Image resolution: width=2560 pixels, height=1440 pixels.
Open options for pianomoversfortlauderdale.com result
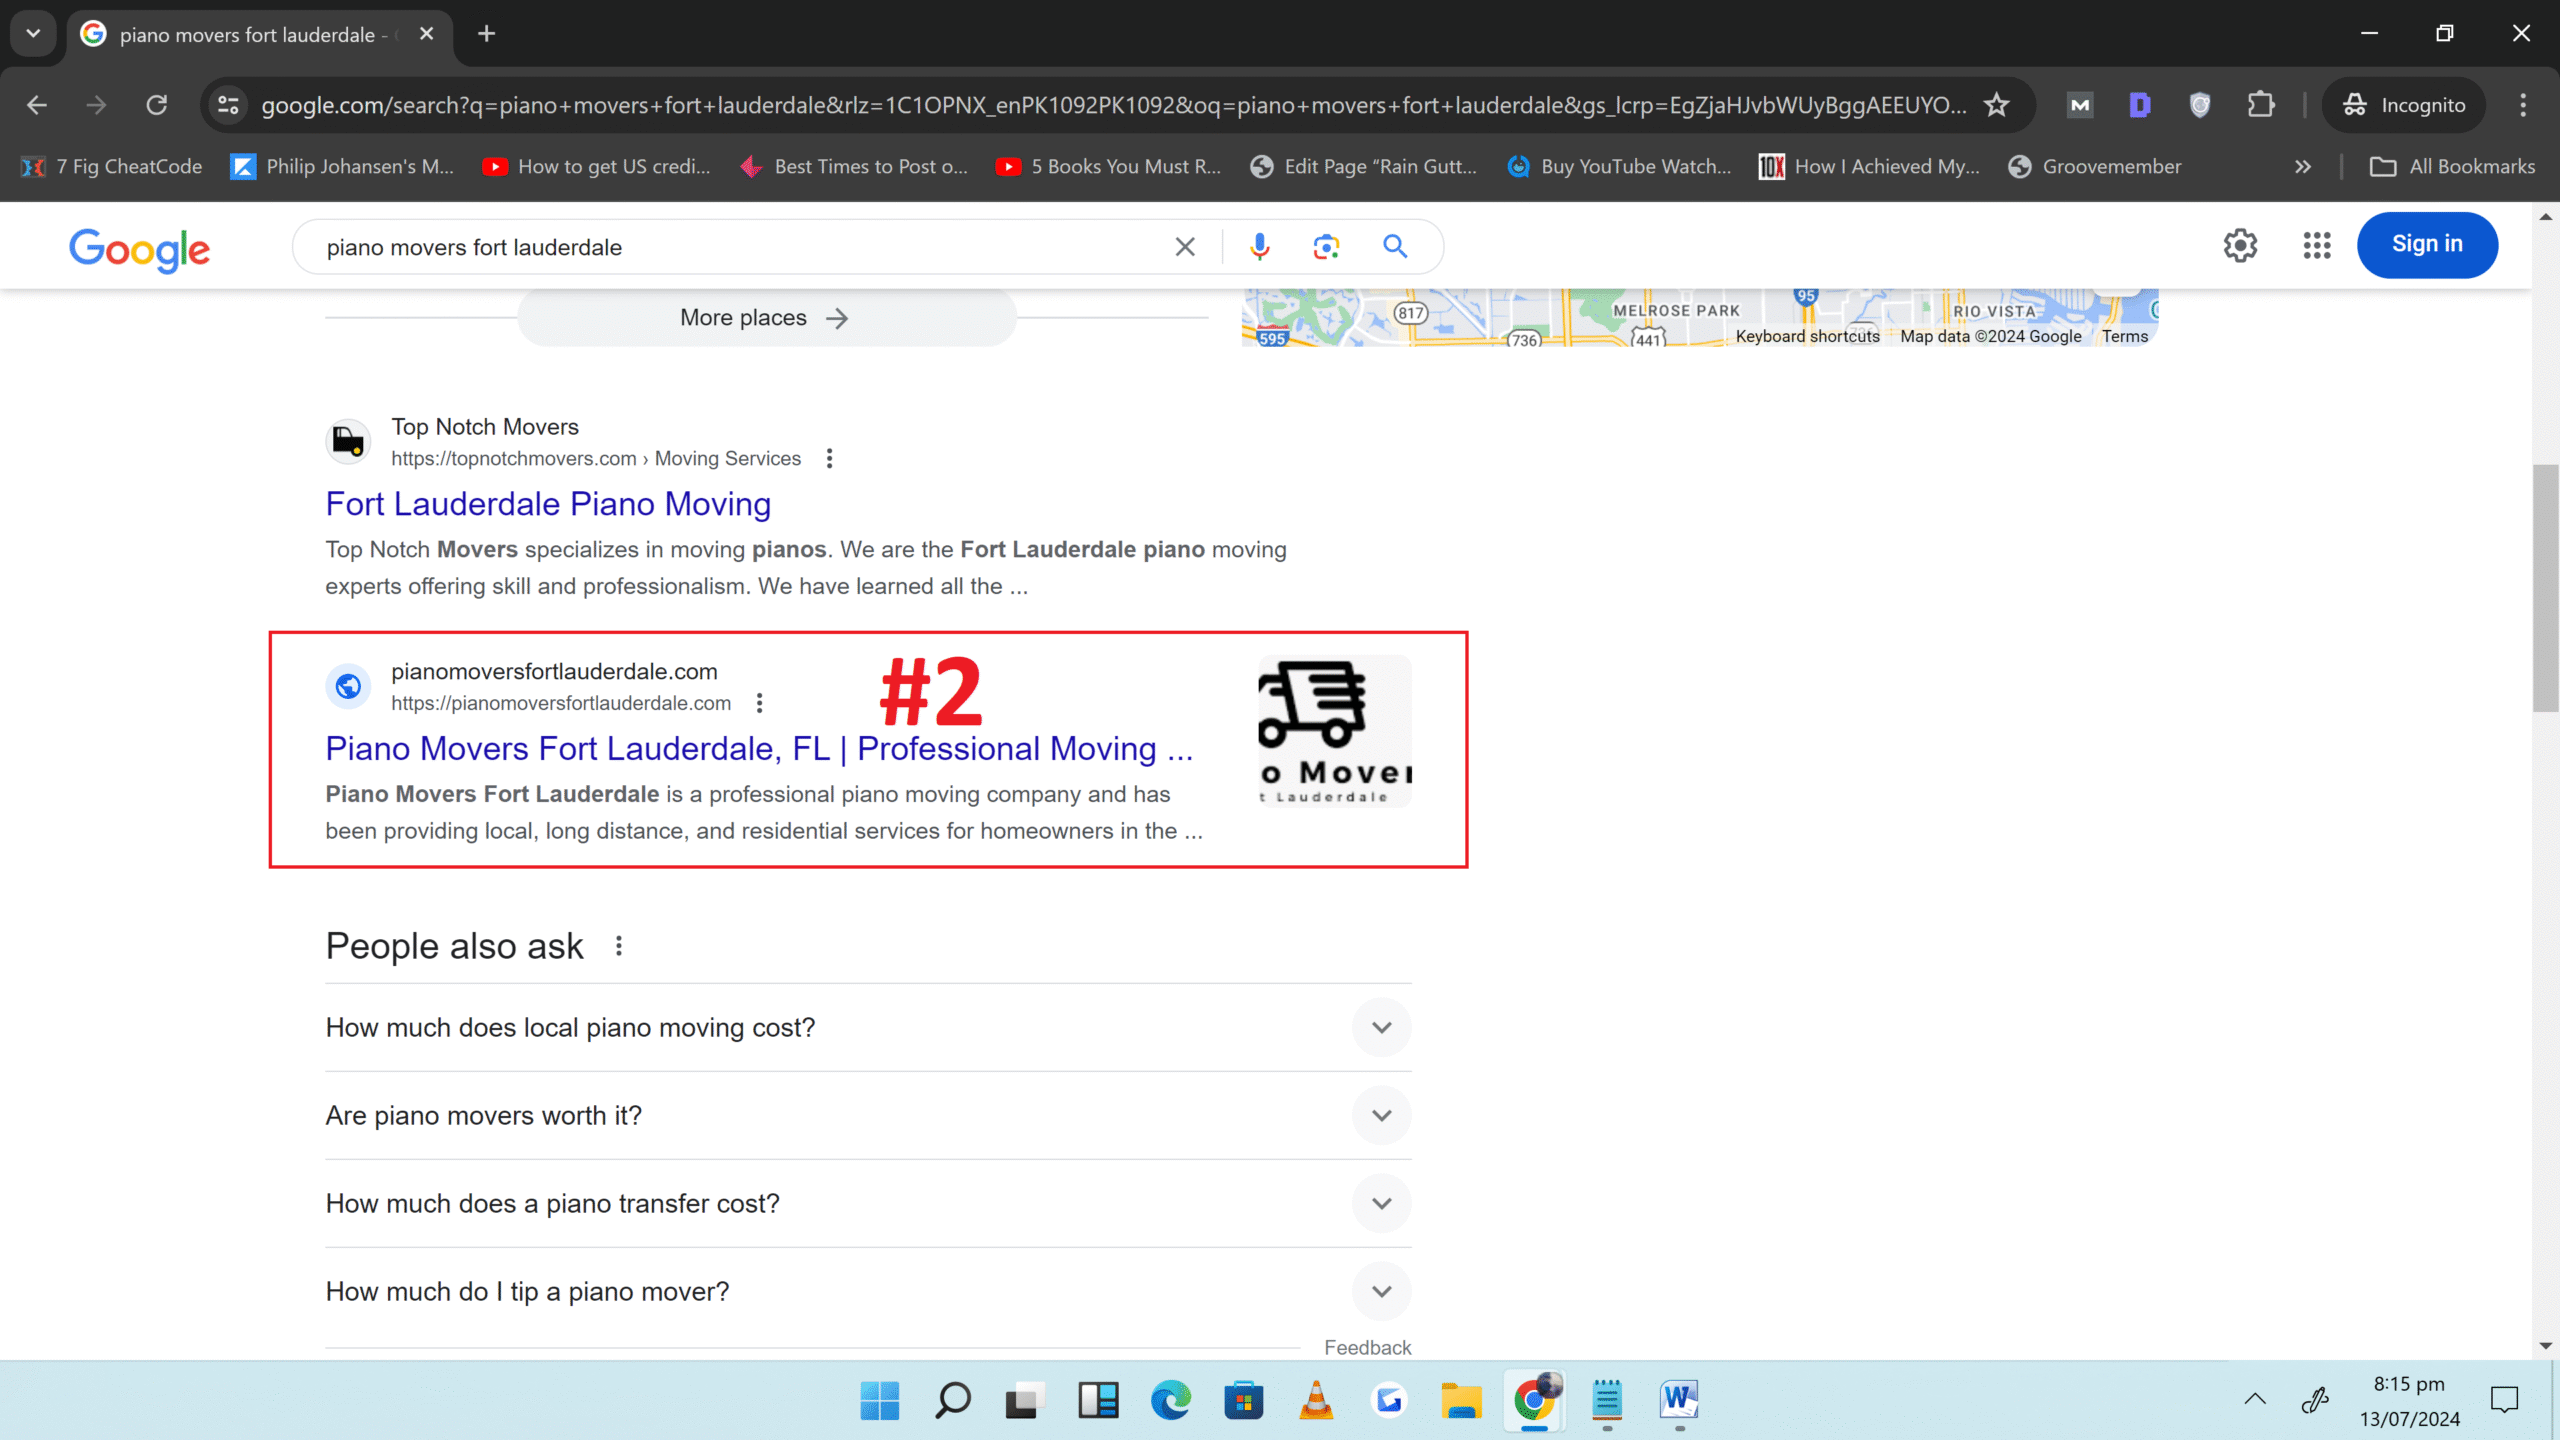(760, 703)
